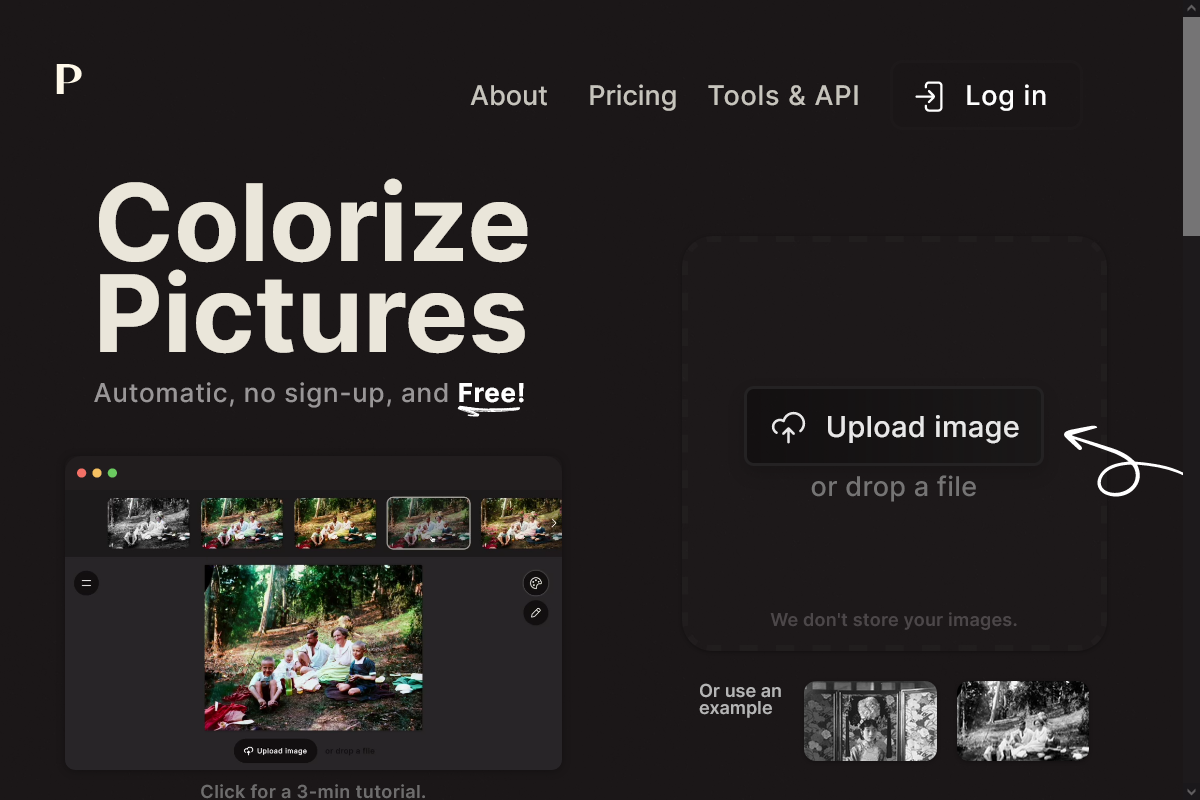Select the pencil edit icon in the tutorial preview
The width and height of the screenshot is (1200, 800).
(536, 613)
